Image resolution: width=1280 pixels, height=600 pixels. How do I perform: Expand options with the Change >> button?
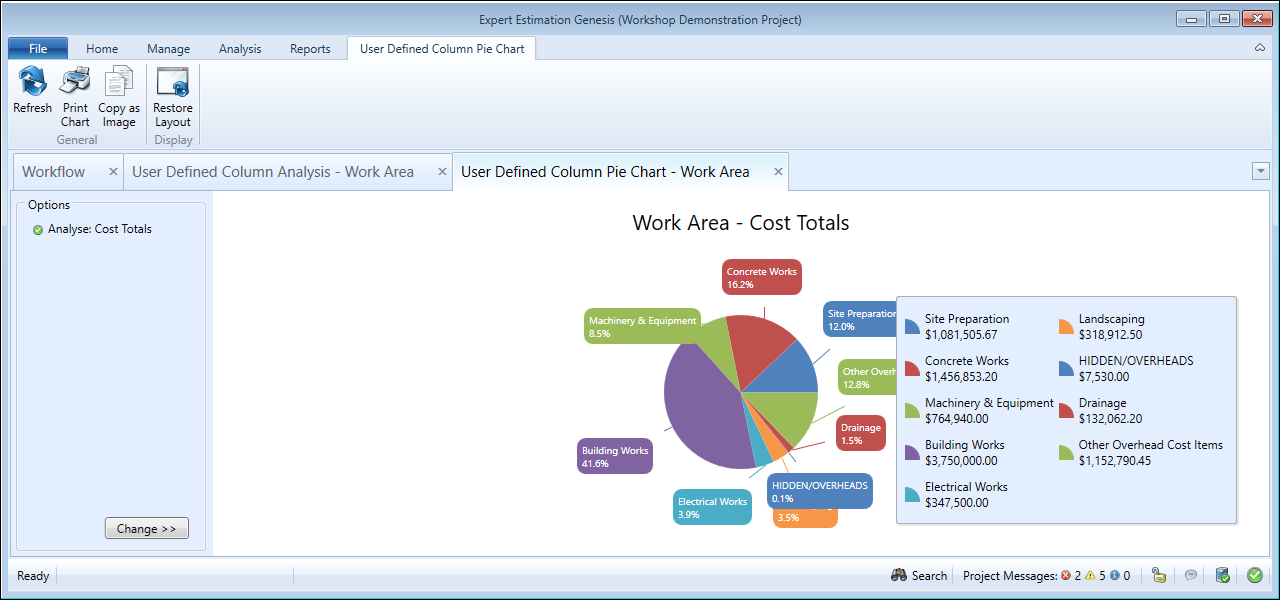click(146, 528)
